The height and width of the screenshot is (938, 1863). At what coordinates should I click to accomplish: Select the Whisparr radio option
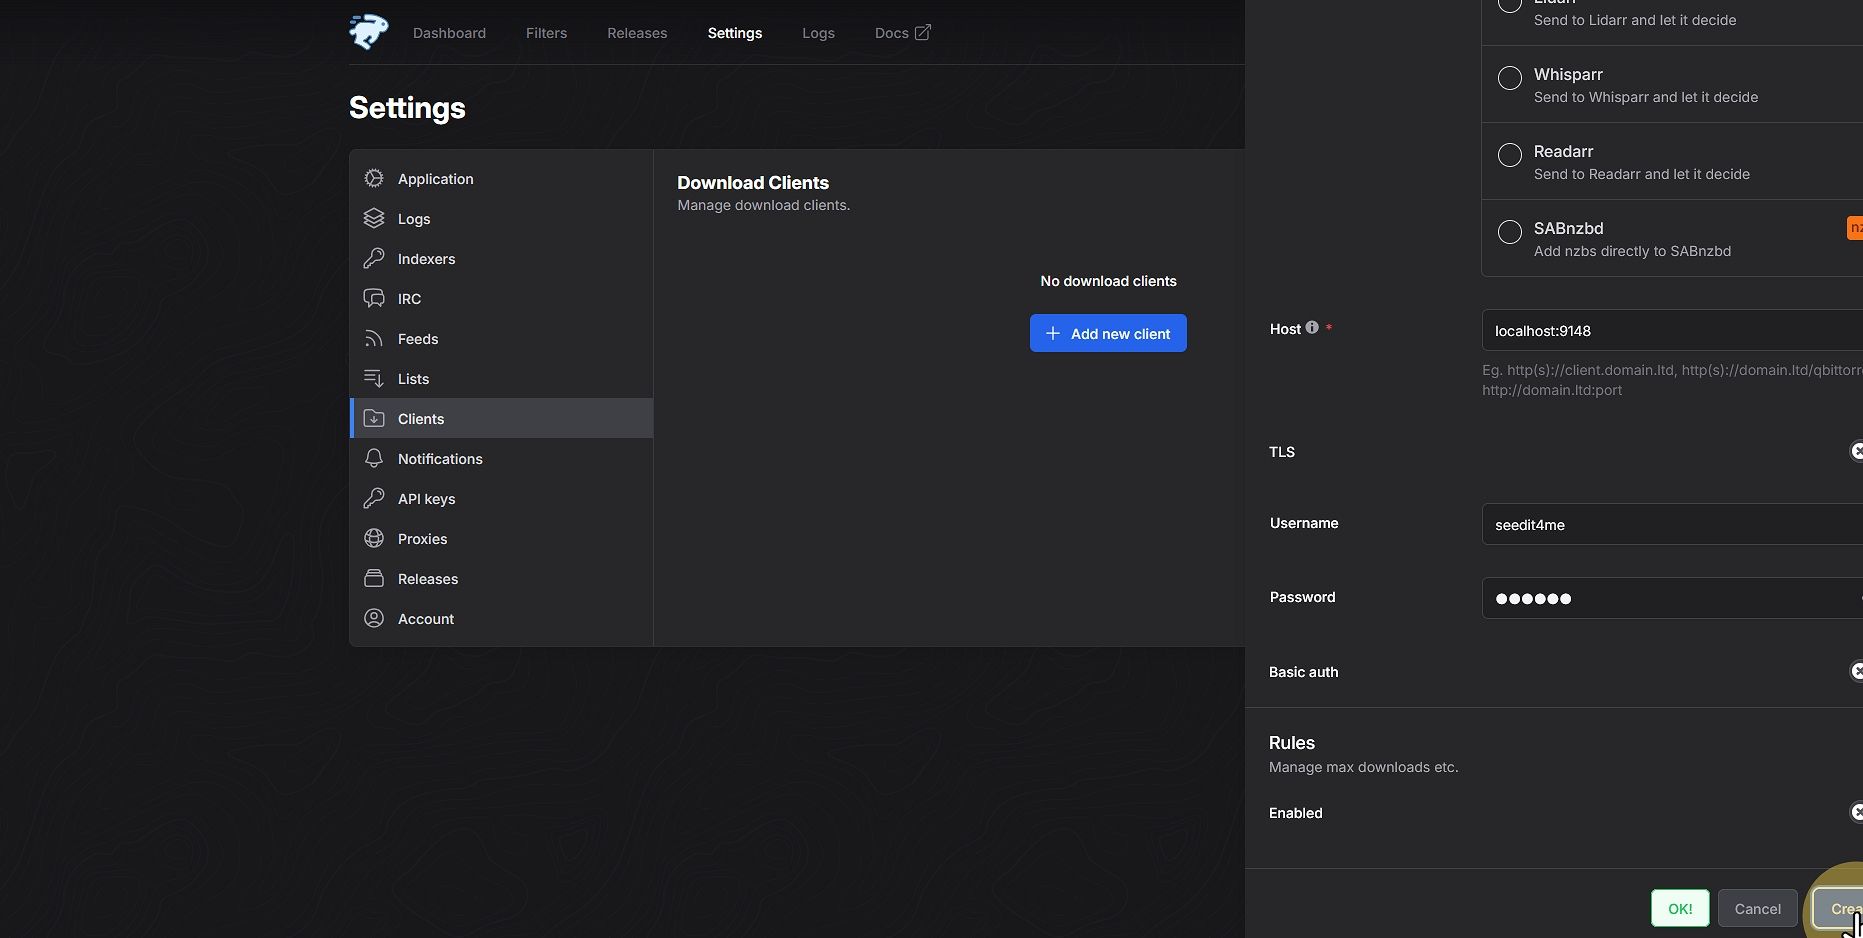tap(1510, 78)
